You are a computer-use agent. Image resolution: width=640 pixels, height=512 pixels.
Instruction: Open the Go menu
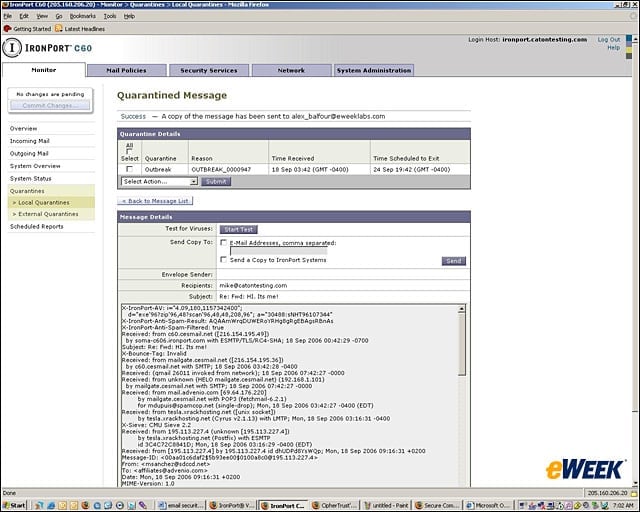tap(59, 16)
